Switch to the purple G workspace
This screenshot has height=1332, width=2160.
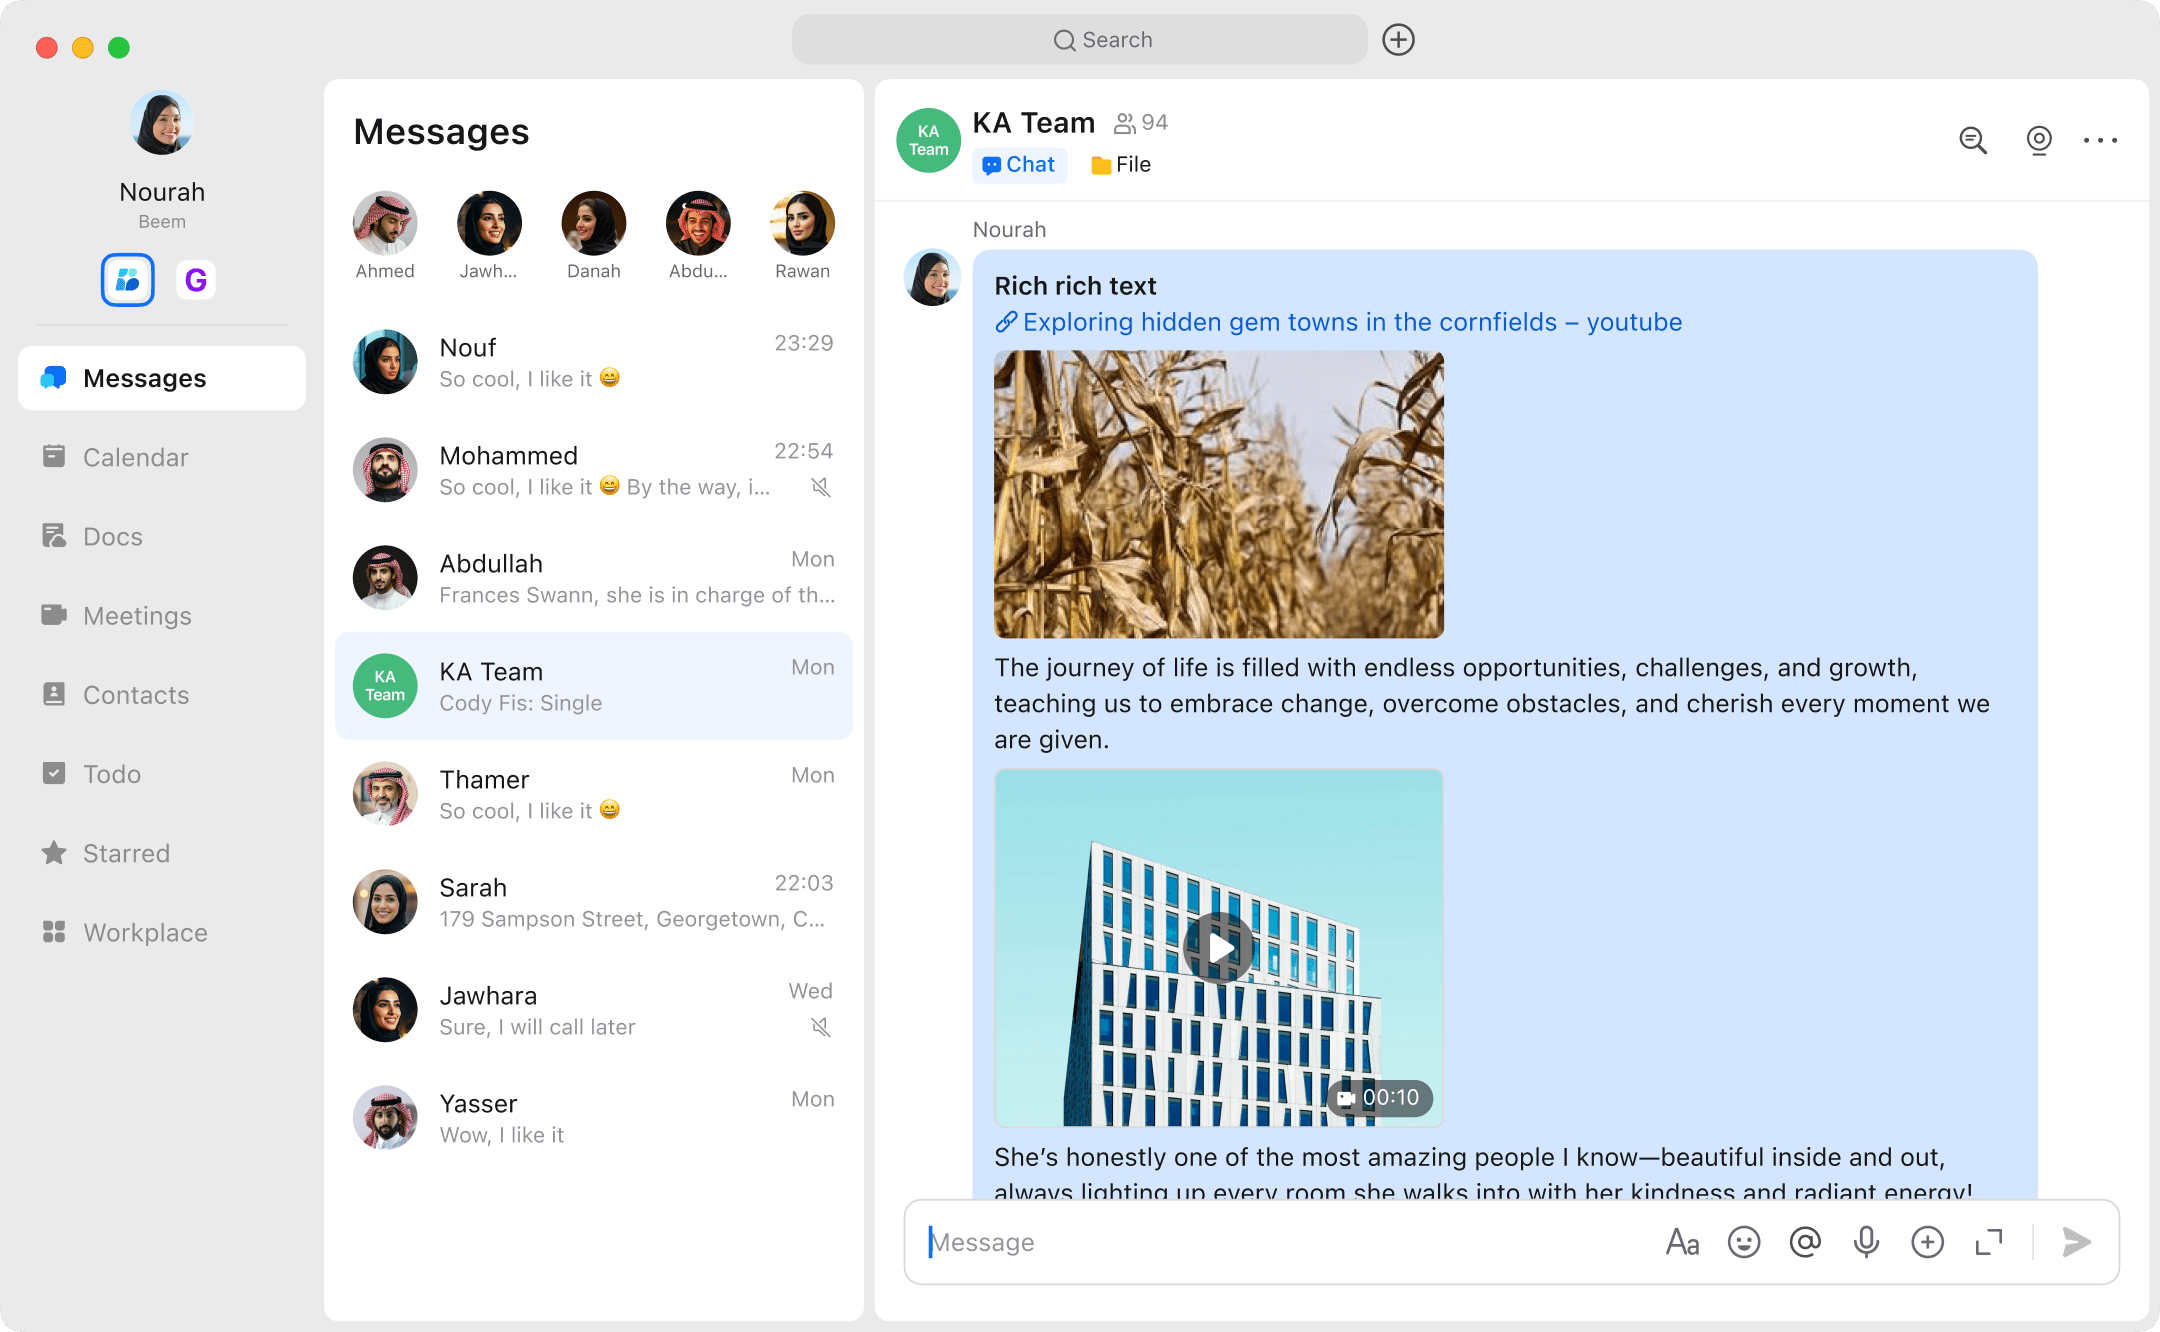pyautogui.click(x=196, y=280)
